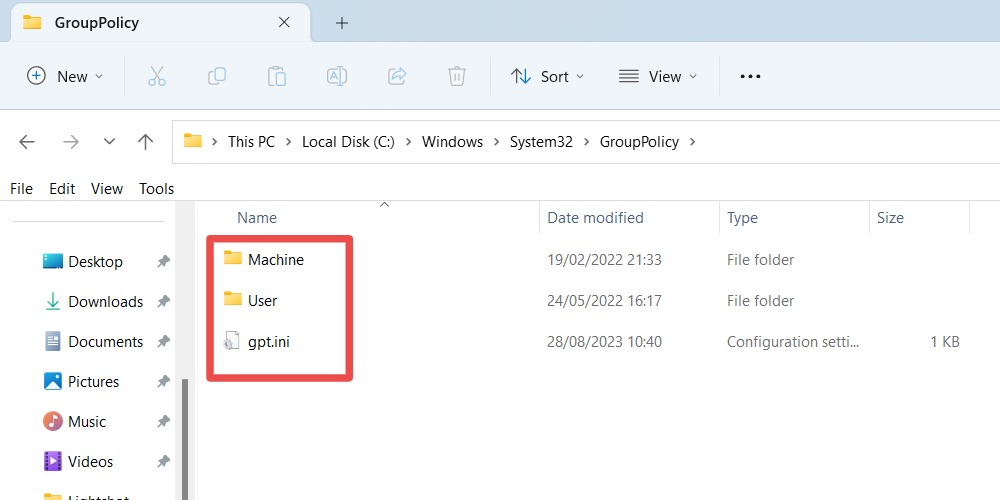The width and height of the screenshot is (1000, 500).
Task: Click the Cut scissors icon
Action: click(x=156, y=77)
